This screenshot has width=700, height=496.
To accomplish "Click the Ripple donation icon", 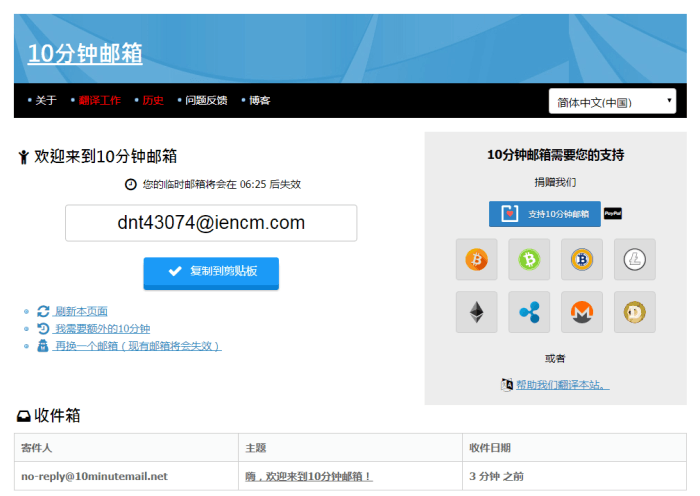I will (x=529, y=312).
